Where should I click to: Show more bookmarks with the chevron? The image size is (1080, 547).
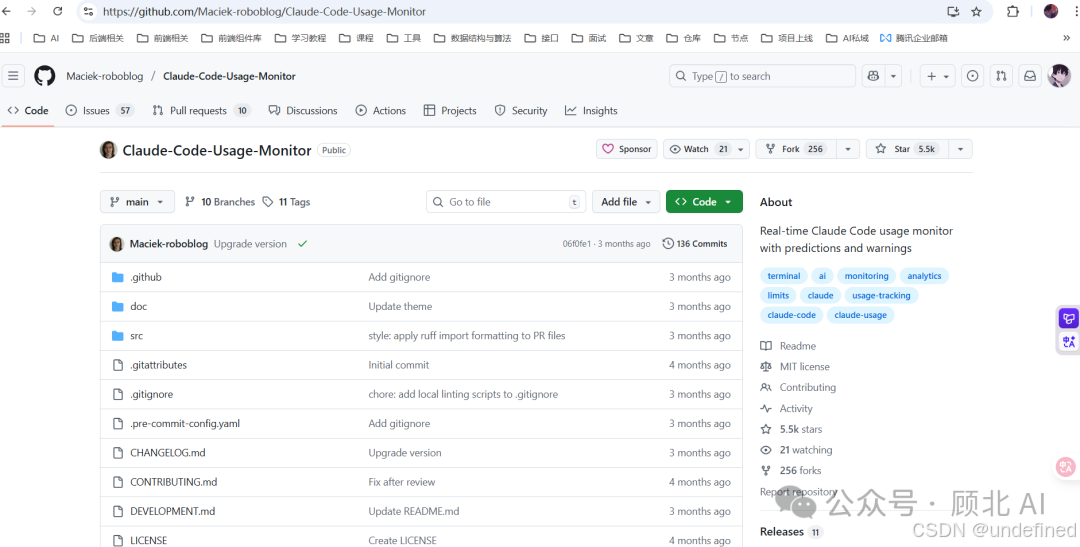pos(1067,38)
